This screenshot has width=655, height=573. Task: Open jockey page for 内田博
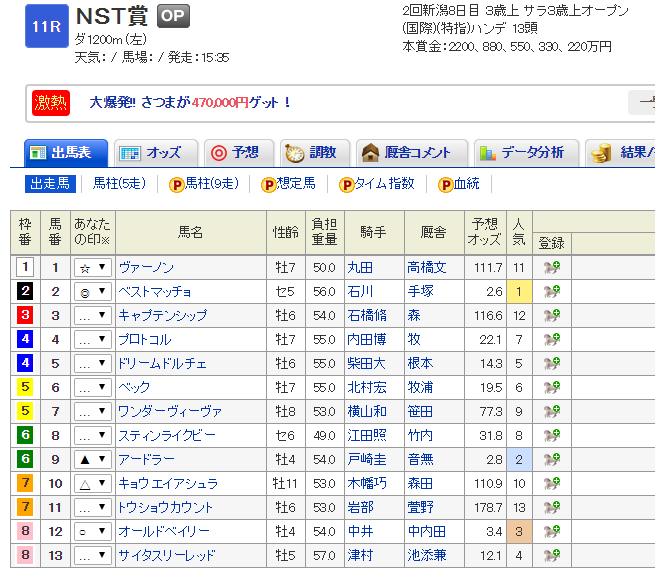(367, 340)
